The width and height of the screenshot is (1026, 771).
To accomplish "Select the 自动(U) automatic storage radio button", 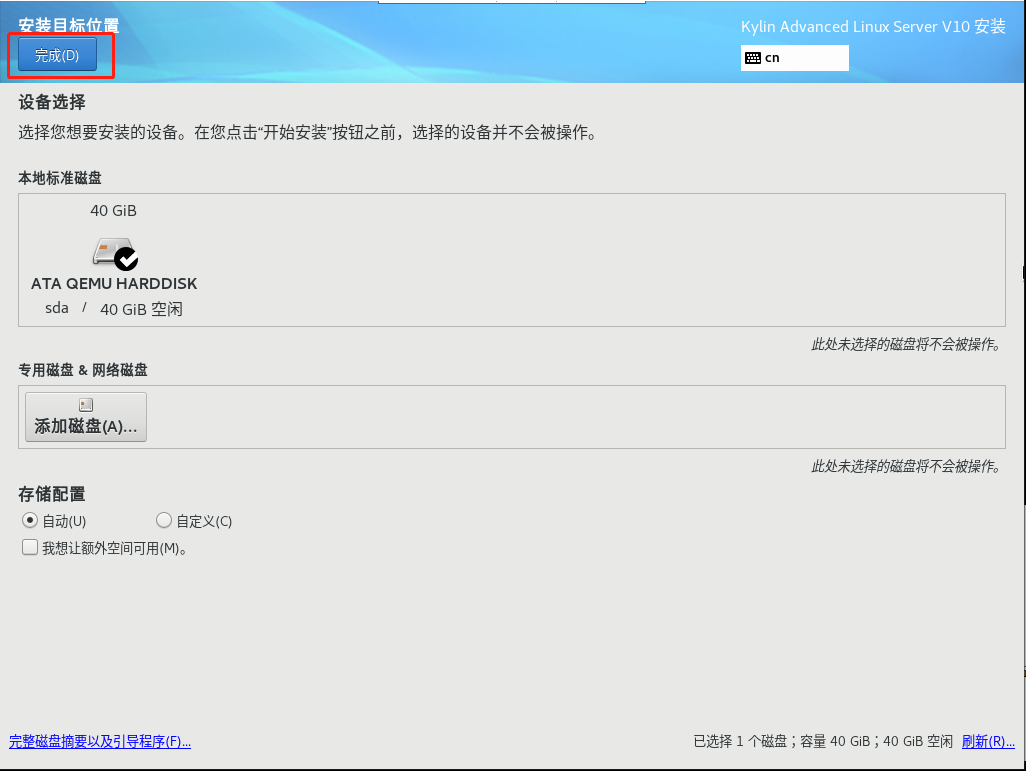I will tap(30, 521).
